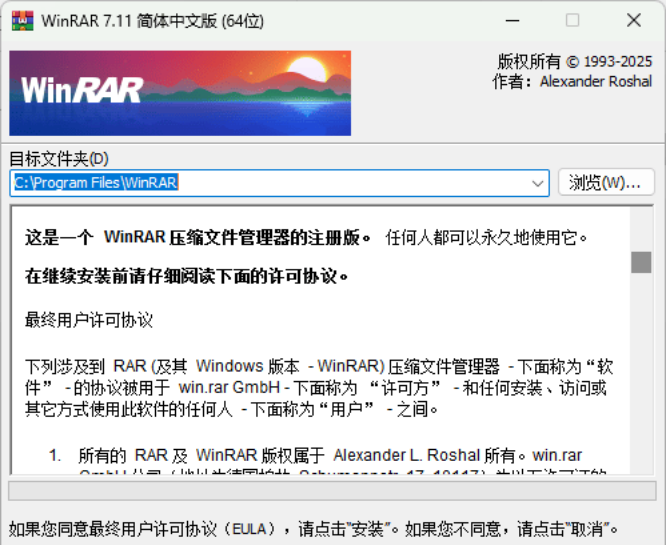666x545 pixels.
Task: Click inside the C:\Program Files\WinRAR path field
Action: (279, 183)
